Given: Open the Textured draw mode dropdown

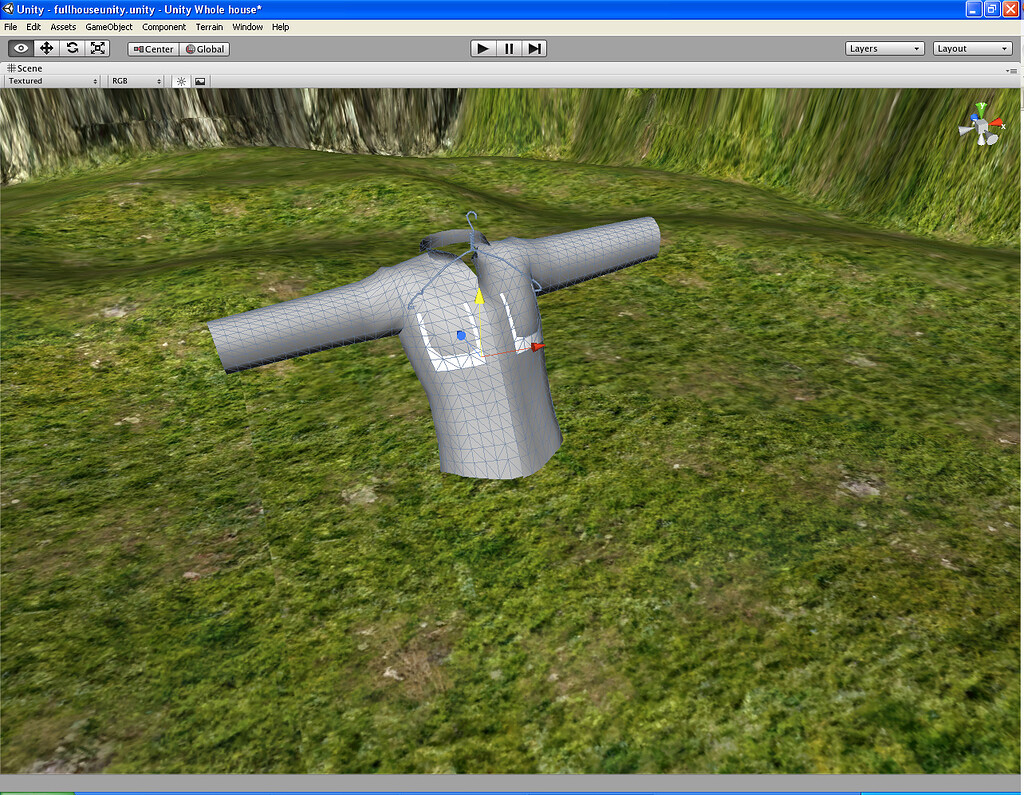Looking at the screenshot, I should (x=50, y=81).
